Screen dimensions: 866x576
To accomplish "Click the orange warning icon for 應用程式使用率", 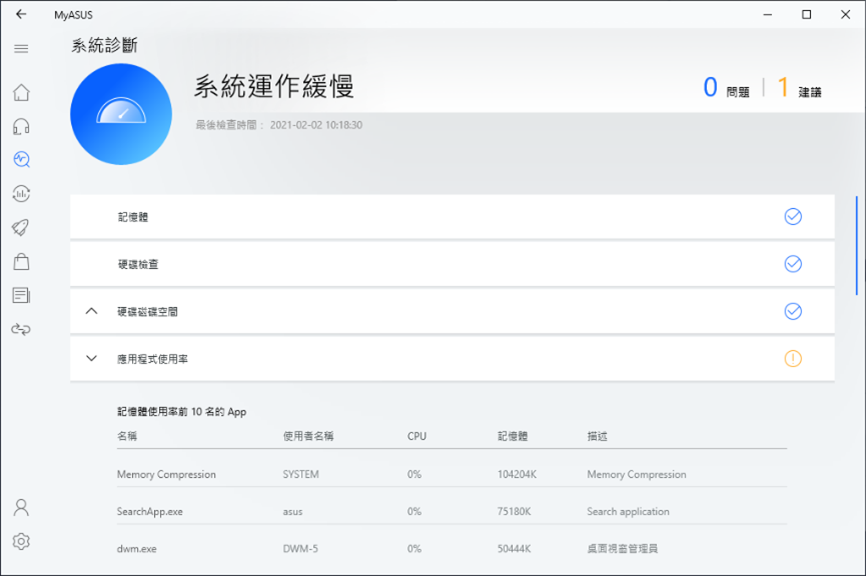I will [x=793, y=358].
